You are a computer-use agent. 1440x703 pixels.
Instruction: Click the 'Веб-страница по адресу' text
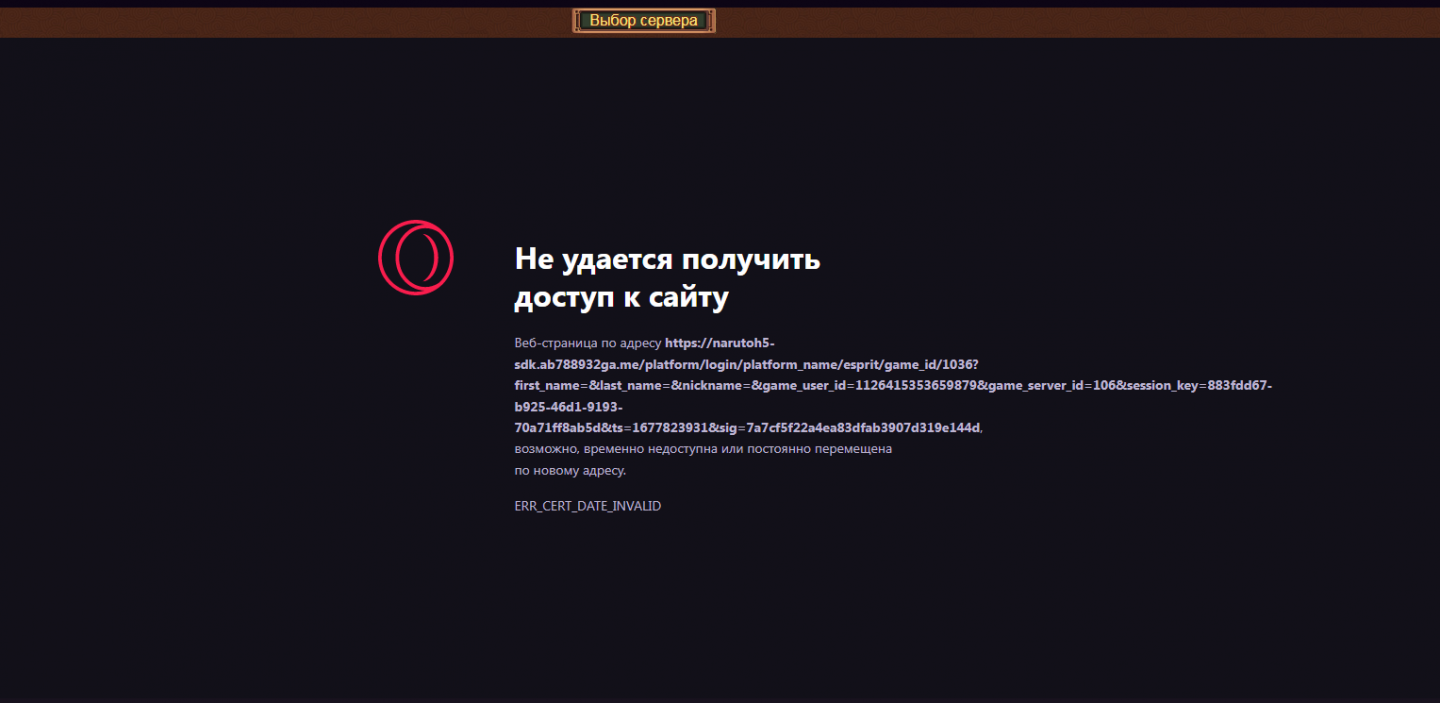587,342
